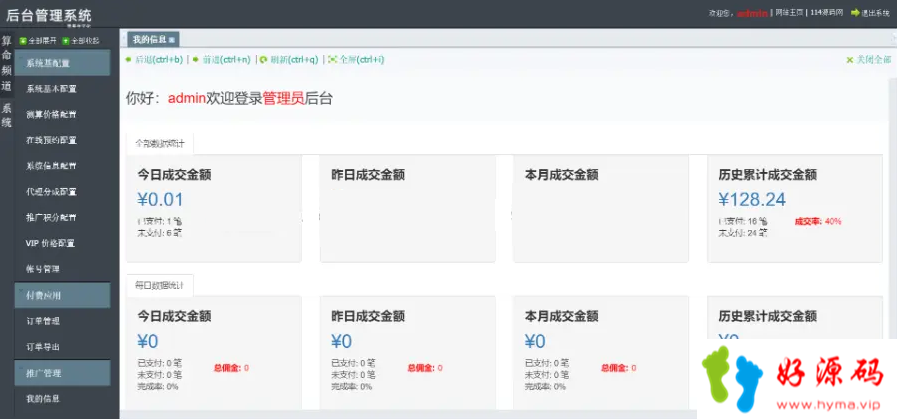Open the 网站主页 header link
Viewport: 897px width, 419px height.
pos(788,13)
